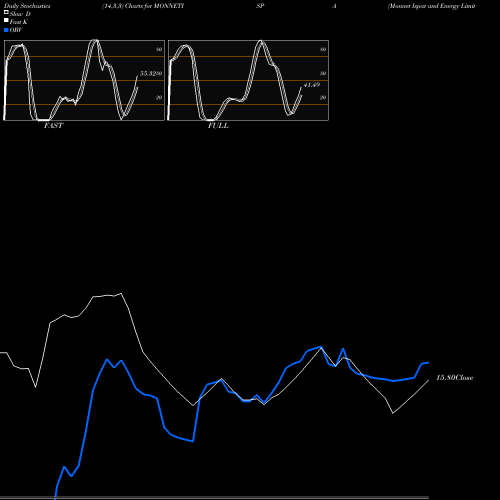The height and width of the screenshot is (500, 500).
Task: Click the blue OBV legend swatch
Action: [x=6, y=30]
